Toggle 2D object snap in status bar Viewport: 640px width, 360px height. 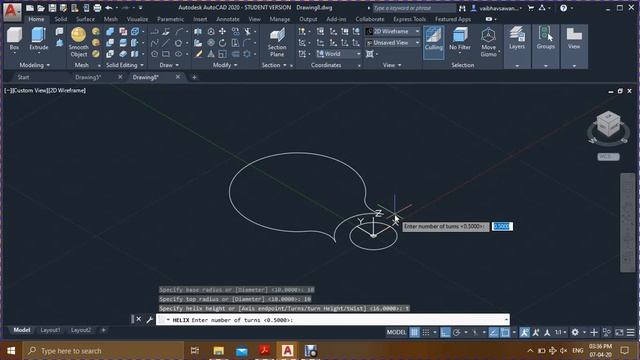pos(505,333)
